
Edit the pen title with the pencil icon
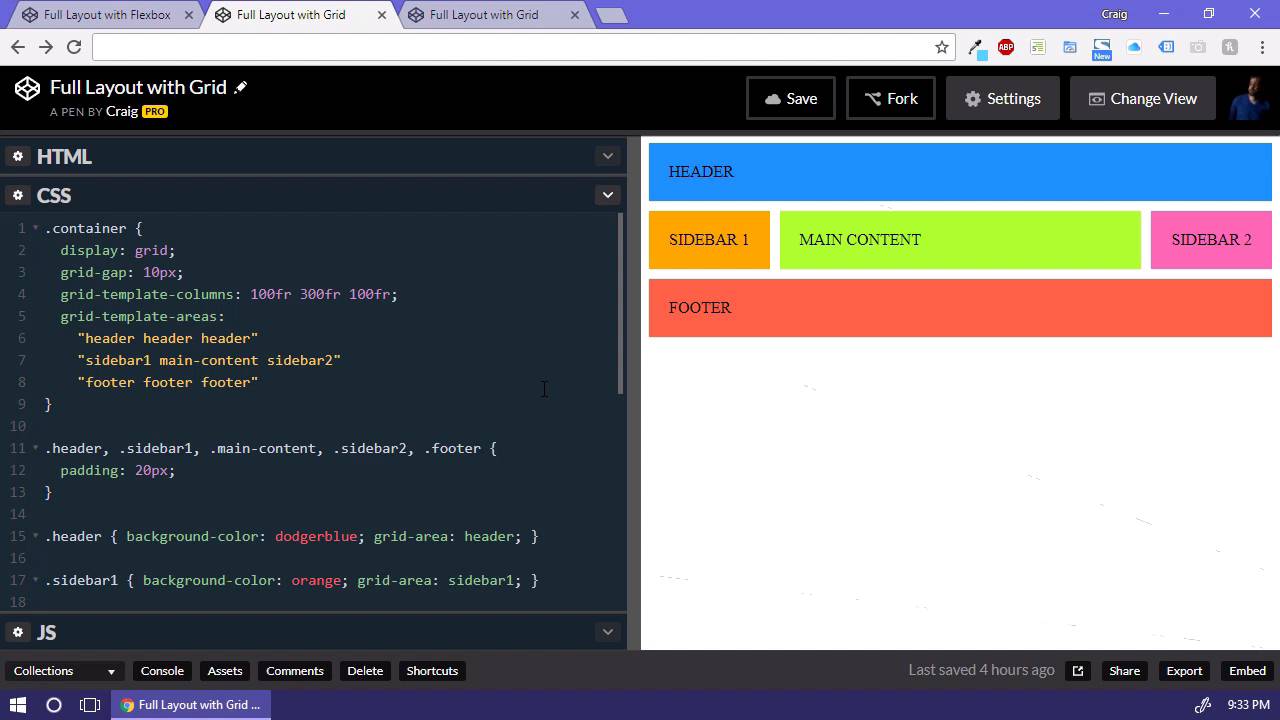pyautogui.click(x=241, y=88)
